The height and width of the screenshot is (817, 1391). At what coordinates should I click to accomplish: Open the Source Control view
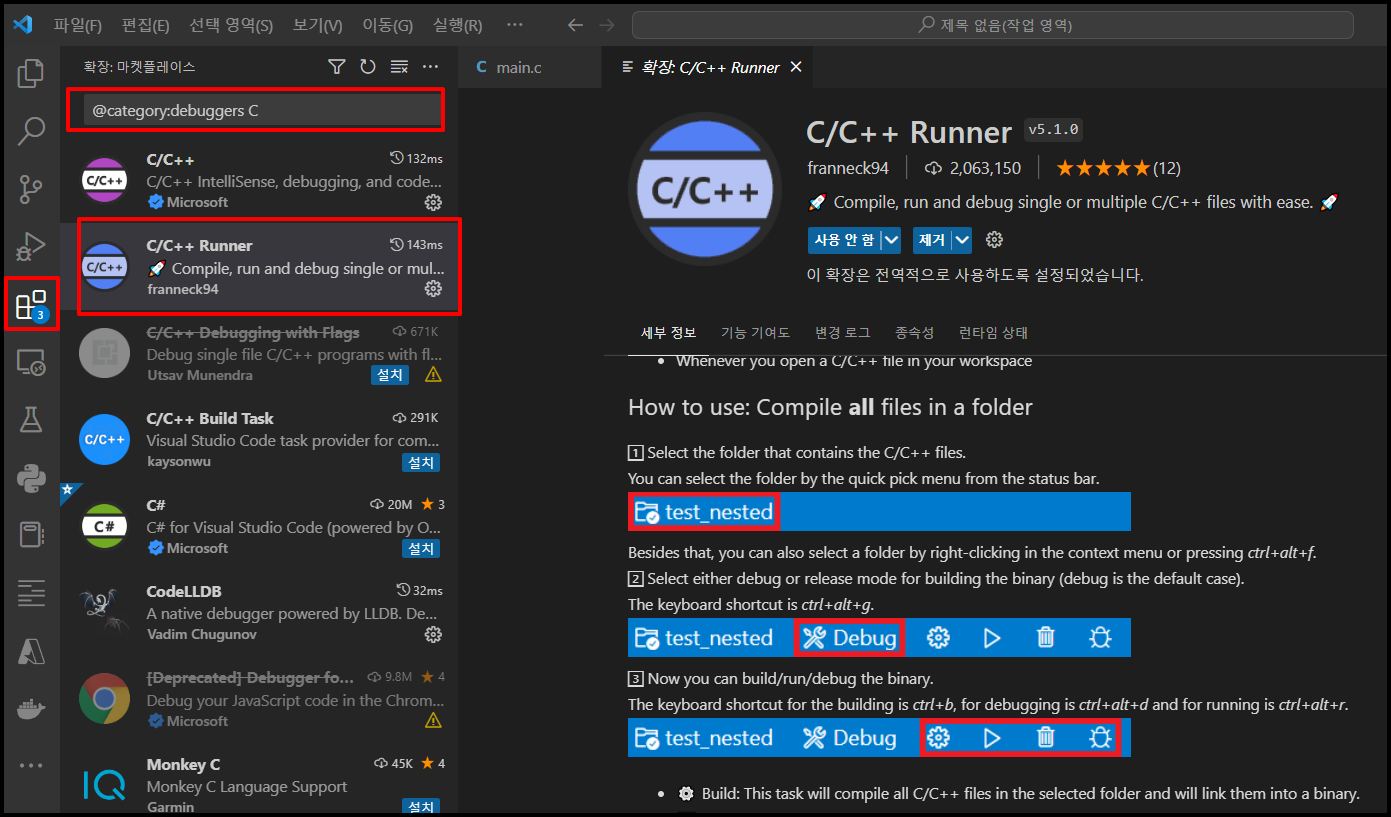(31, 188)
